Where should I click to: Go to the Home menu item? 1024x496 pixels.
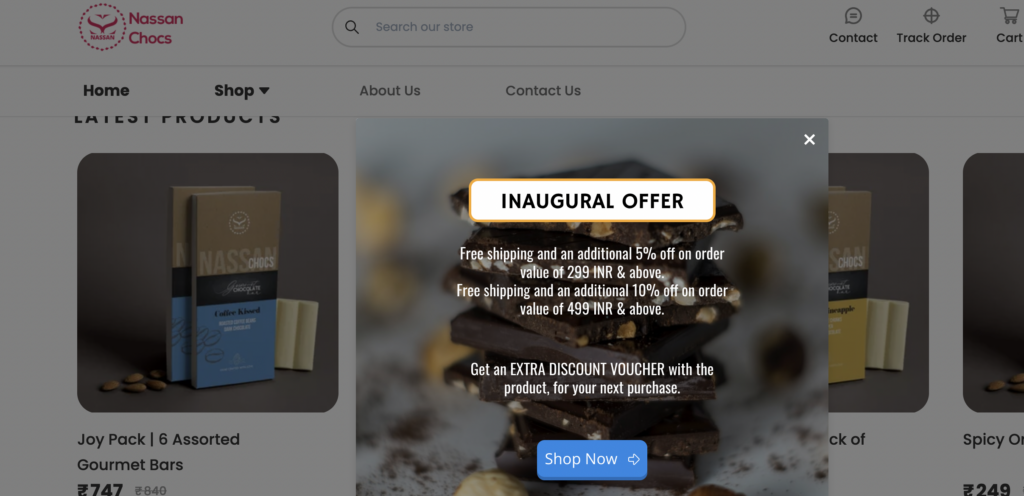(106, 91)
